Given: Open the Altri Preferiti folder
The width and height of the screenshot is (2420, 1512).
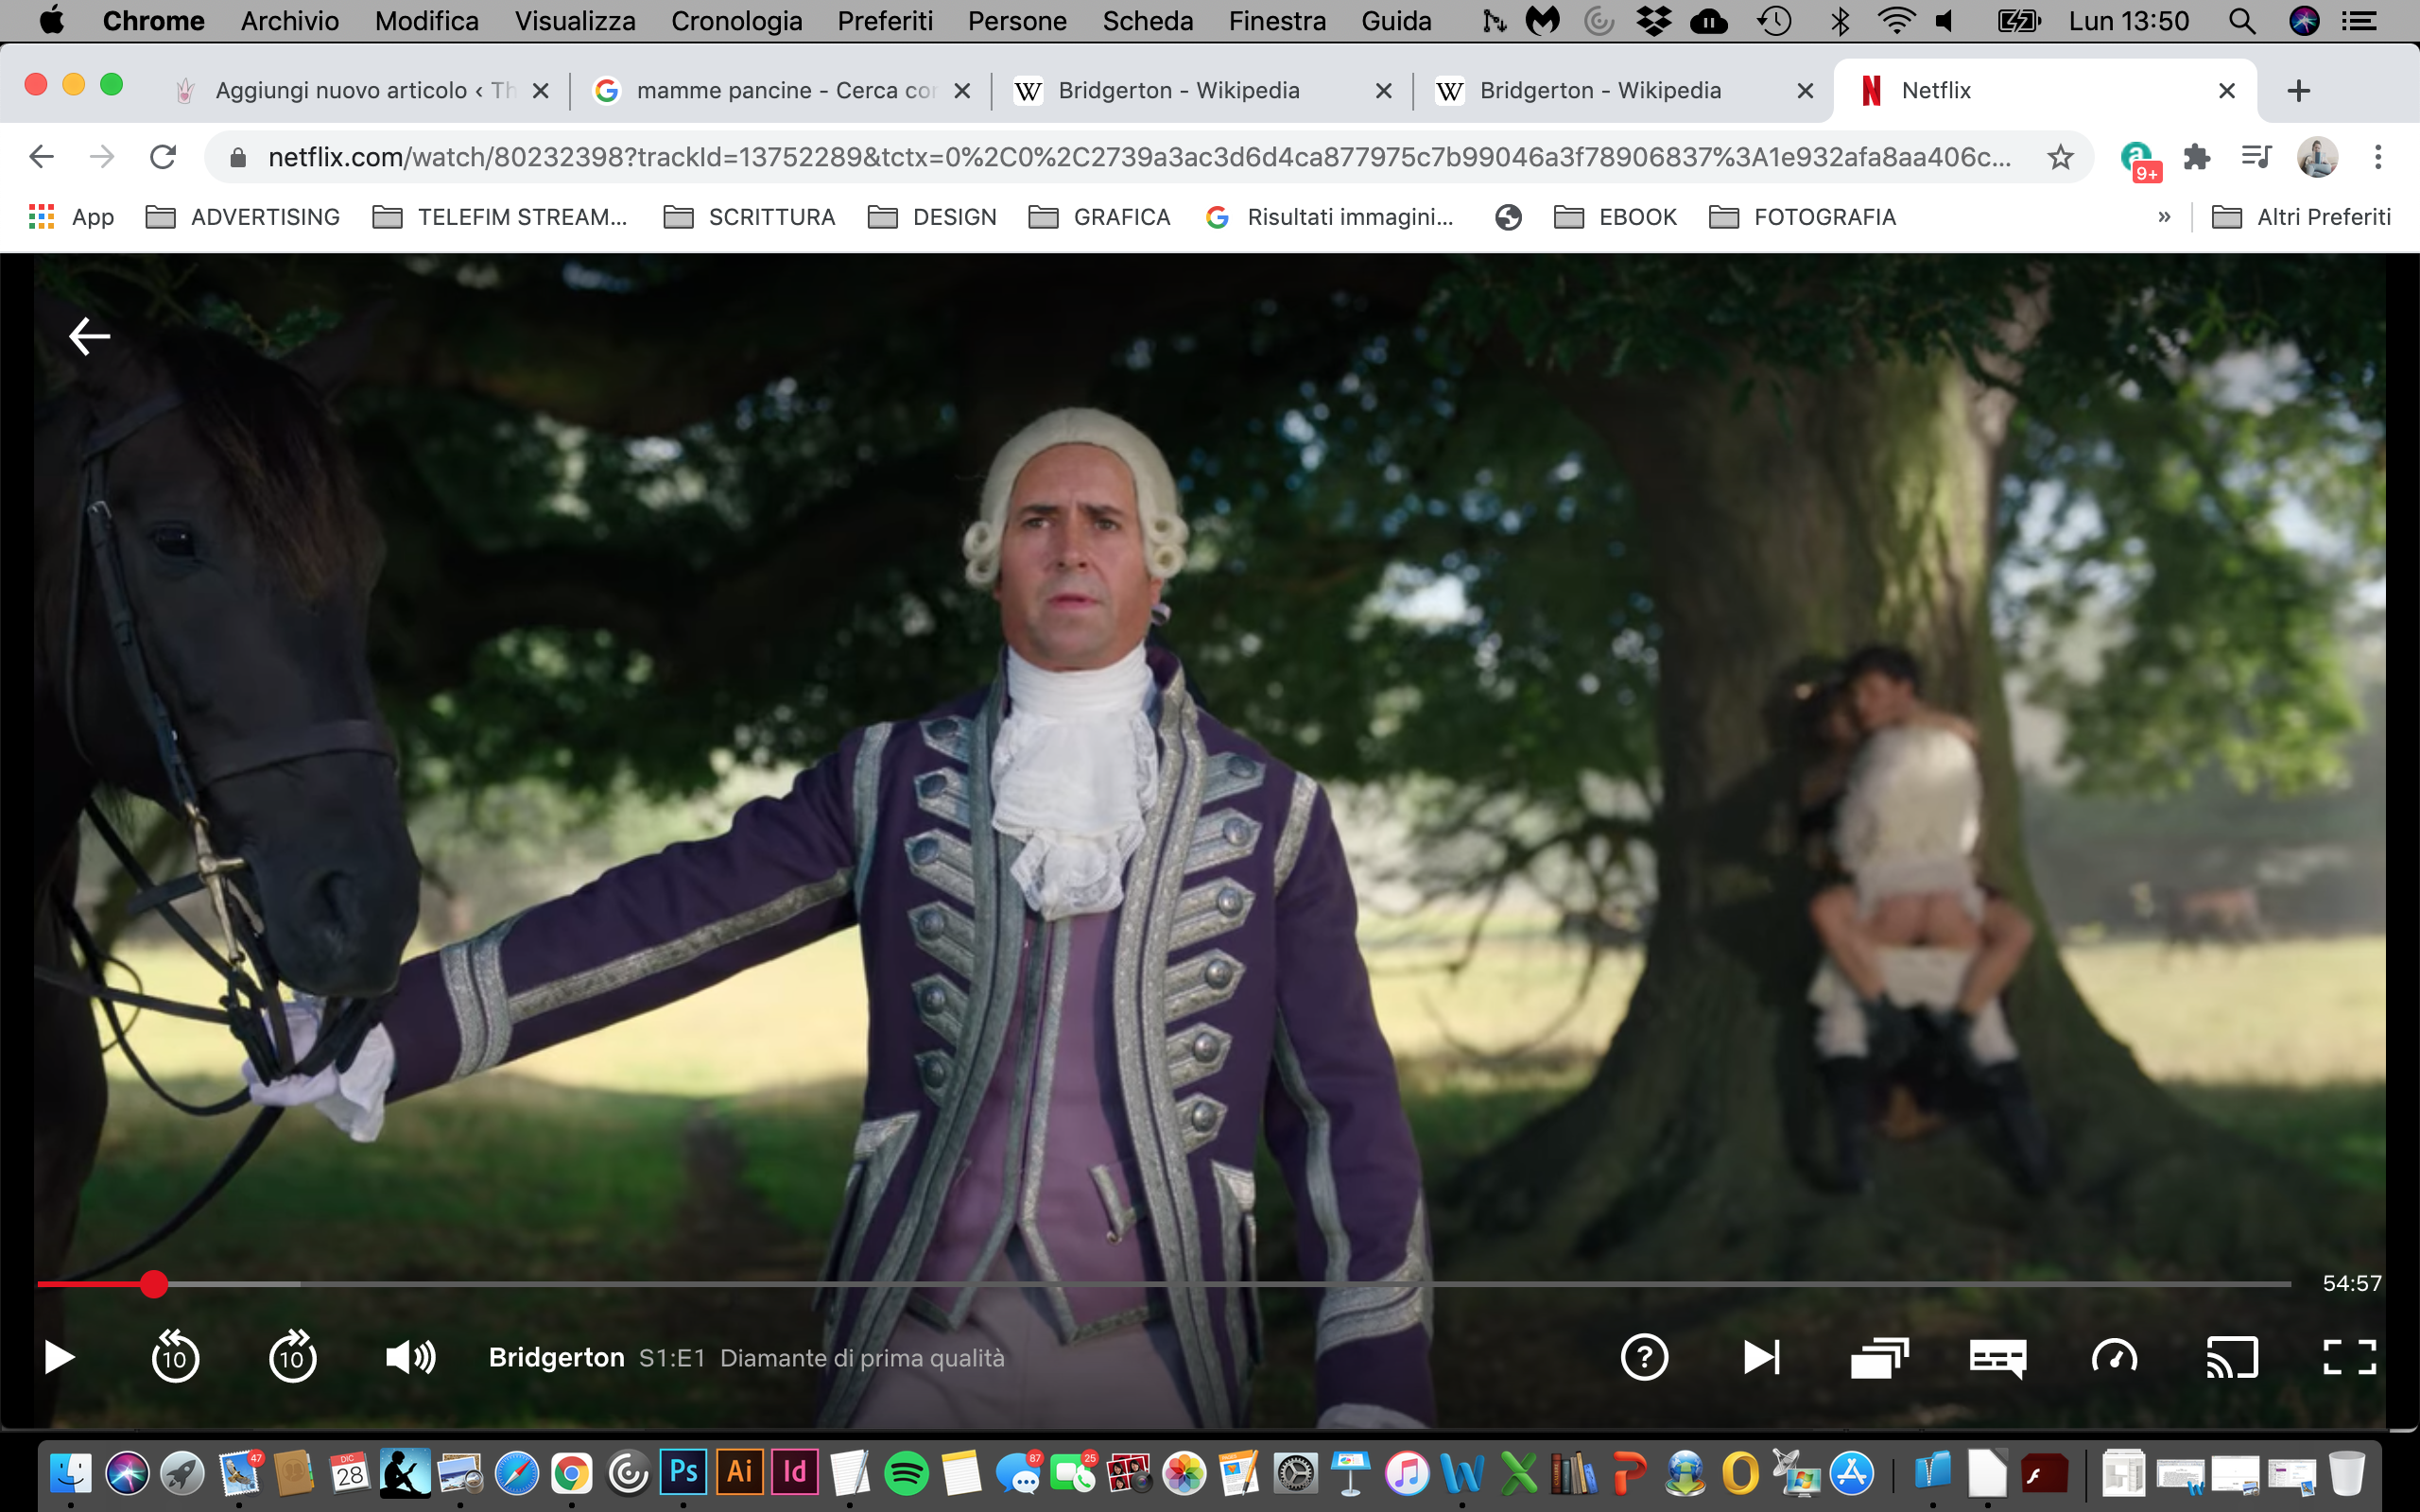Looking at the screenshot, I should [2301, 217].
